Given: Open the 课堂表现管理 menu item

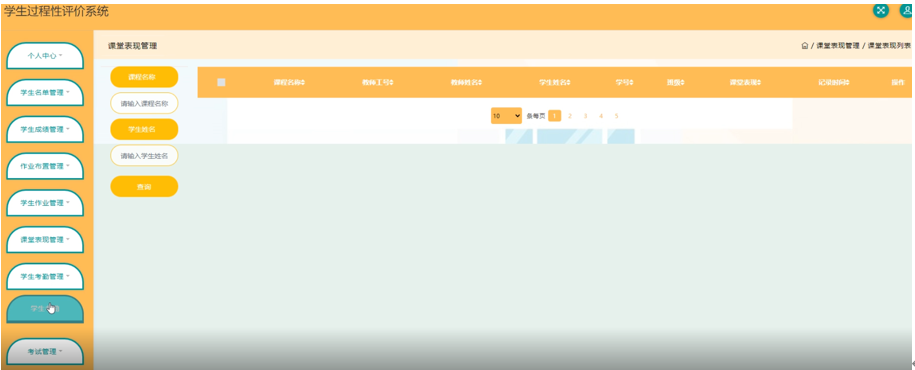Looking at the screenshot, I should point(45,240).
